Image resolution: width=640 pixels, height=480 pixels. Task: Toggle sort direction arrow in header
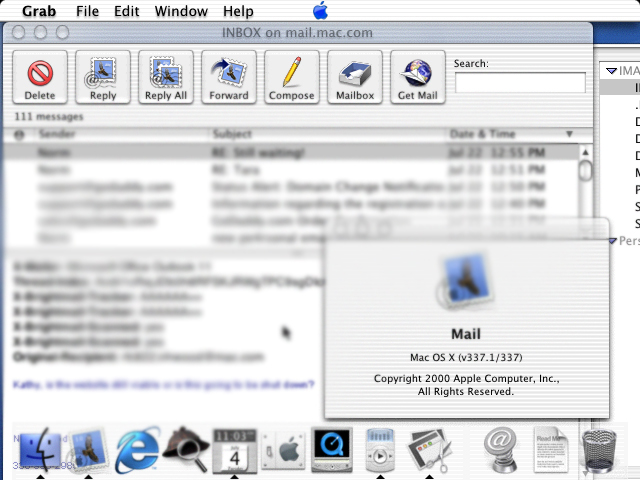(570, 134)
